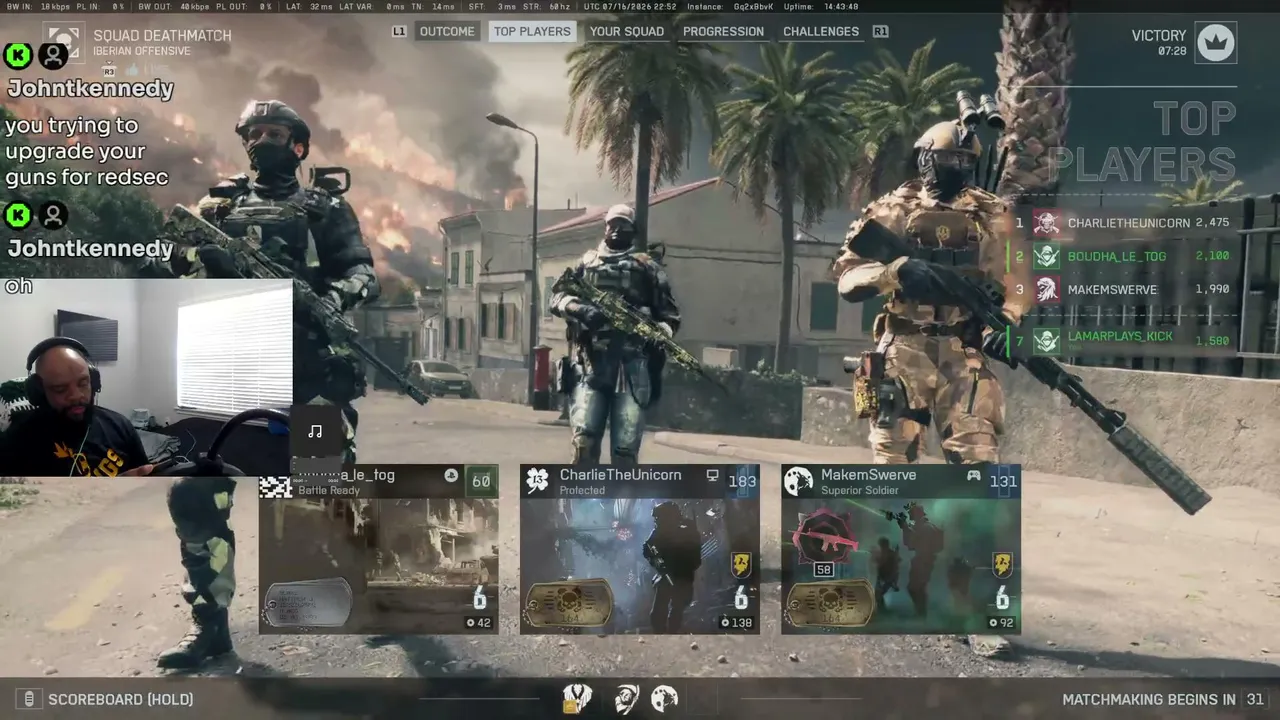Click the clover emblem on the CharlieTheUnicorn card

538,481
